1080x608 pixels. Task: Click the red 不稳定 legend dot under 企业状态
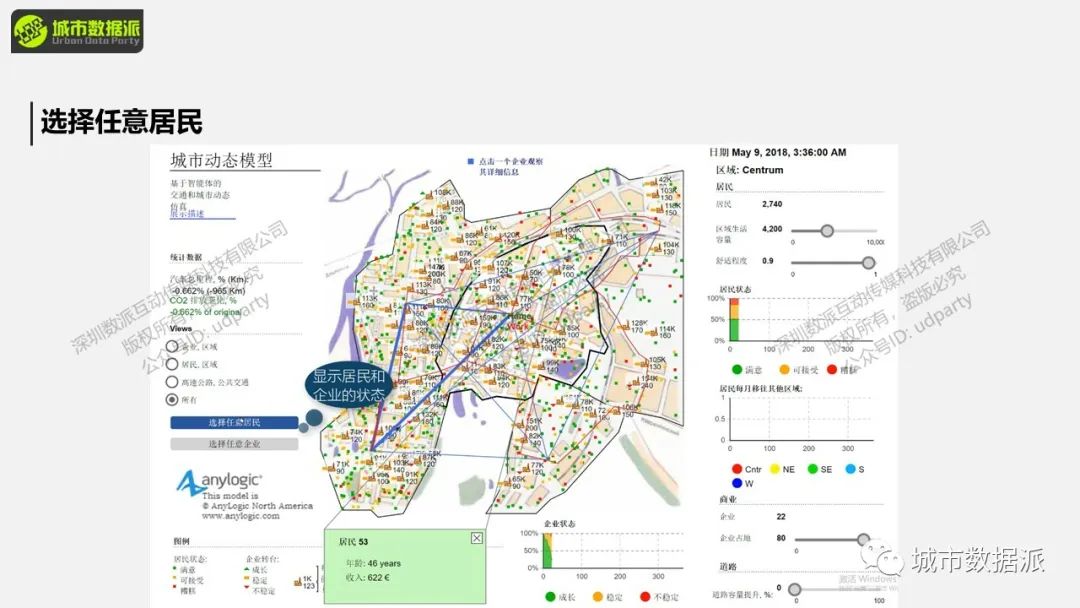[645, 597]
